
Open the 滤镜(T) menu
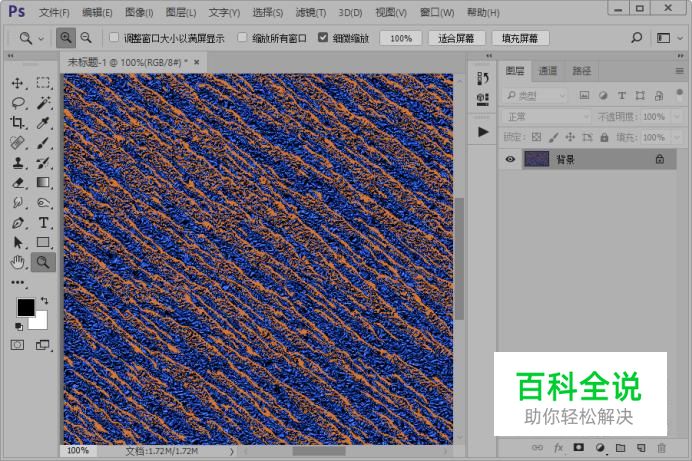[311, 13]
